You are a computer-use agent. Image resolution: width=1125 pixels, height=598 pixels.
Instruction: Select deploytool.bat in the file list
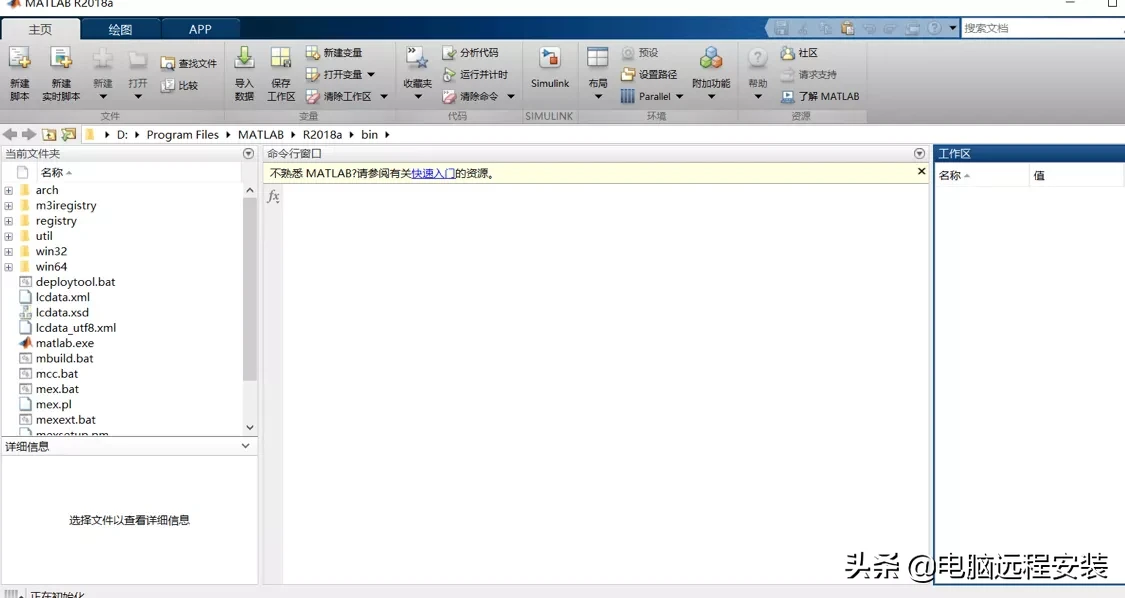[75, 282]
